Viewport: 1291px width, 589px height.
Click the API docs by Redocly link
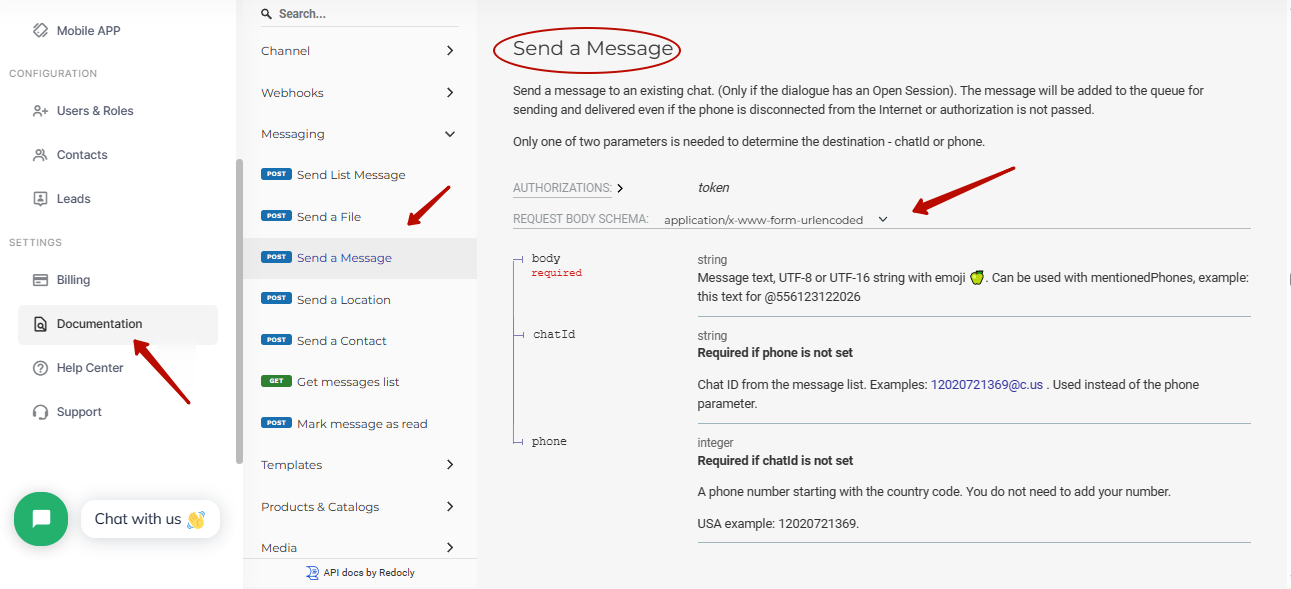click(360, 573)
